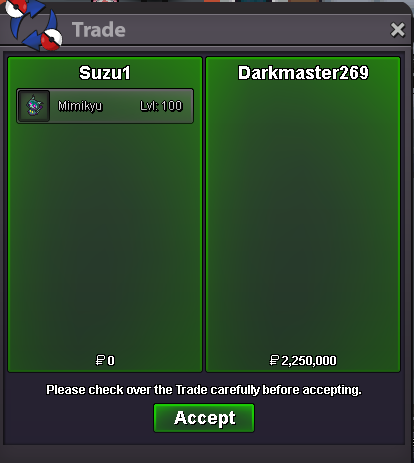Click the Trade title text
This screenshot has width=414, height=463.
[x=99, y=30]
